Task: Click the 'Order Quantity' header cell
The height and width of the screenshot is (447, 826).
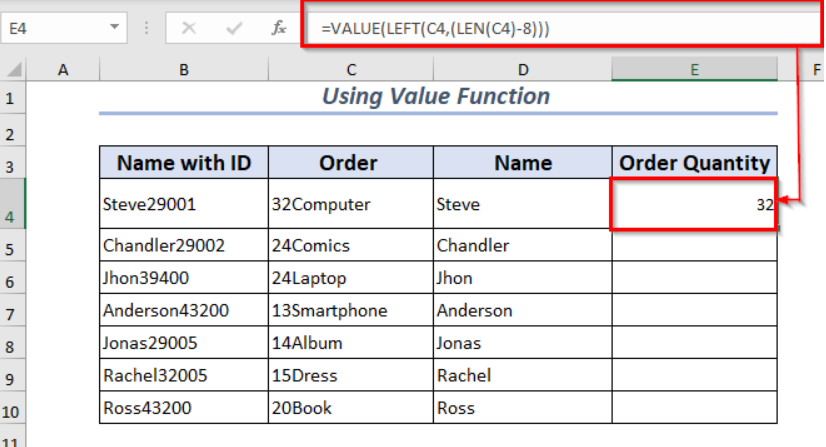Action: [694, 163]
